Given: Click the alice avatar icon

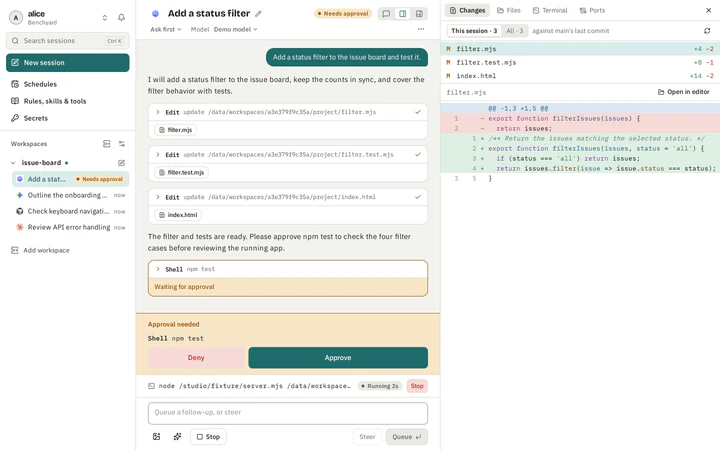Looking at the screenshot, I should [x=16, y=17].
